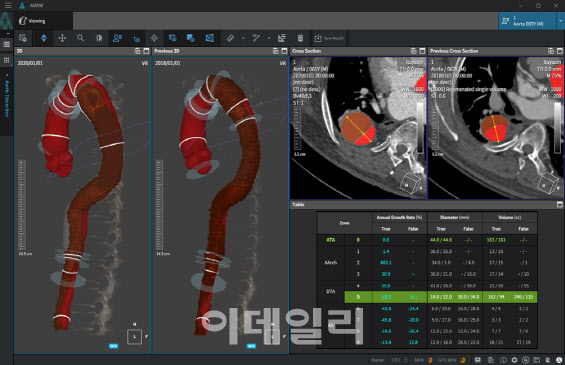Select highlighted zone 5 table row
This screenshot has width=565, height=365.
pos(441,297)
